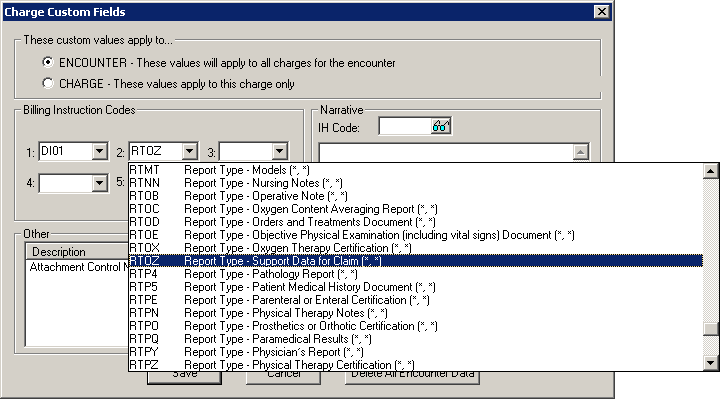Click the dropdown list scrollbar thumb
The height and width of the screenshot is (399, 720).
710,329
